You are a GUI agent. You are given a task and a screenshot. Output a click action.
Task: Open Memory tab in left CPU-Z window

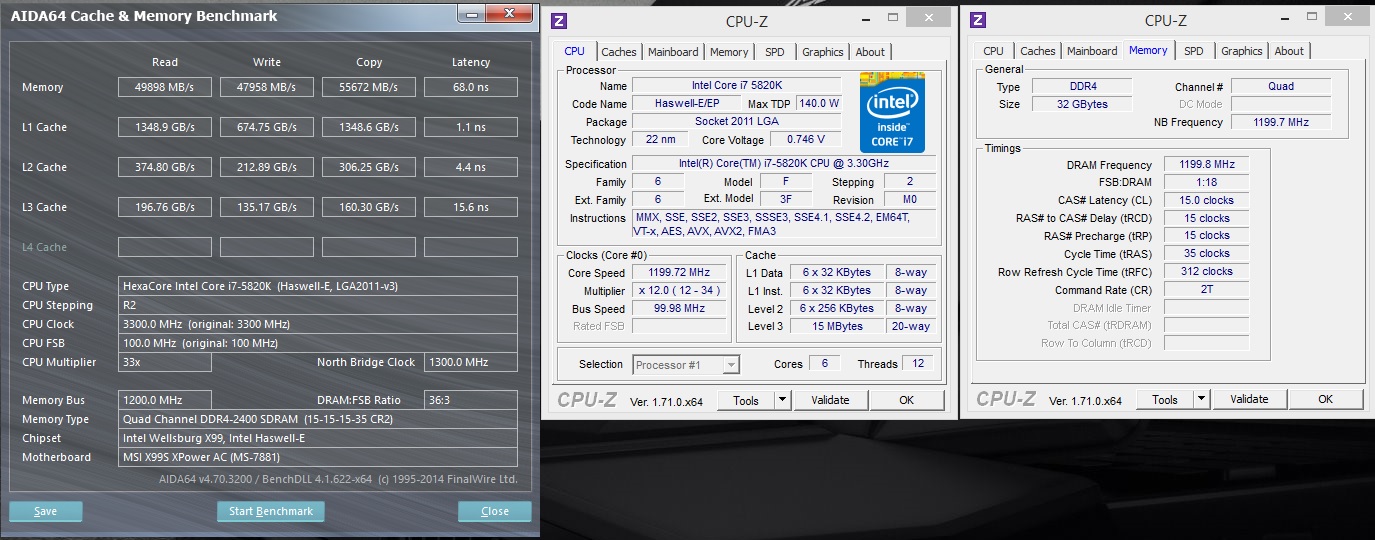coord(729,52)
